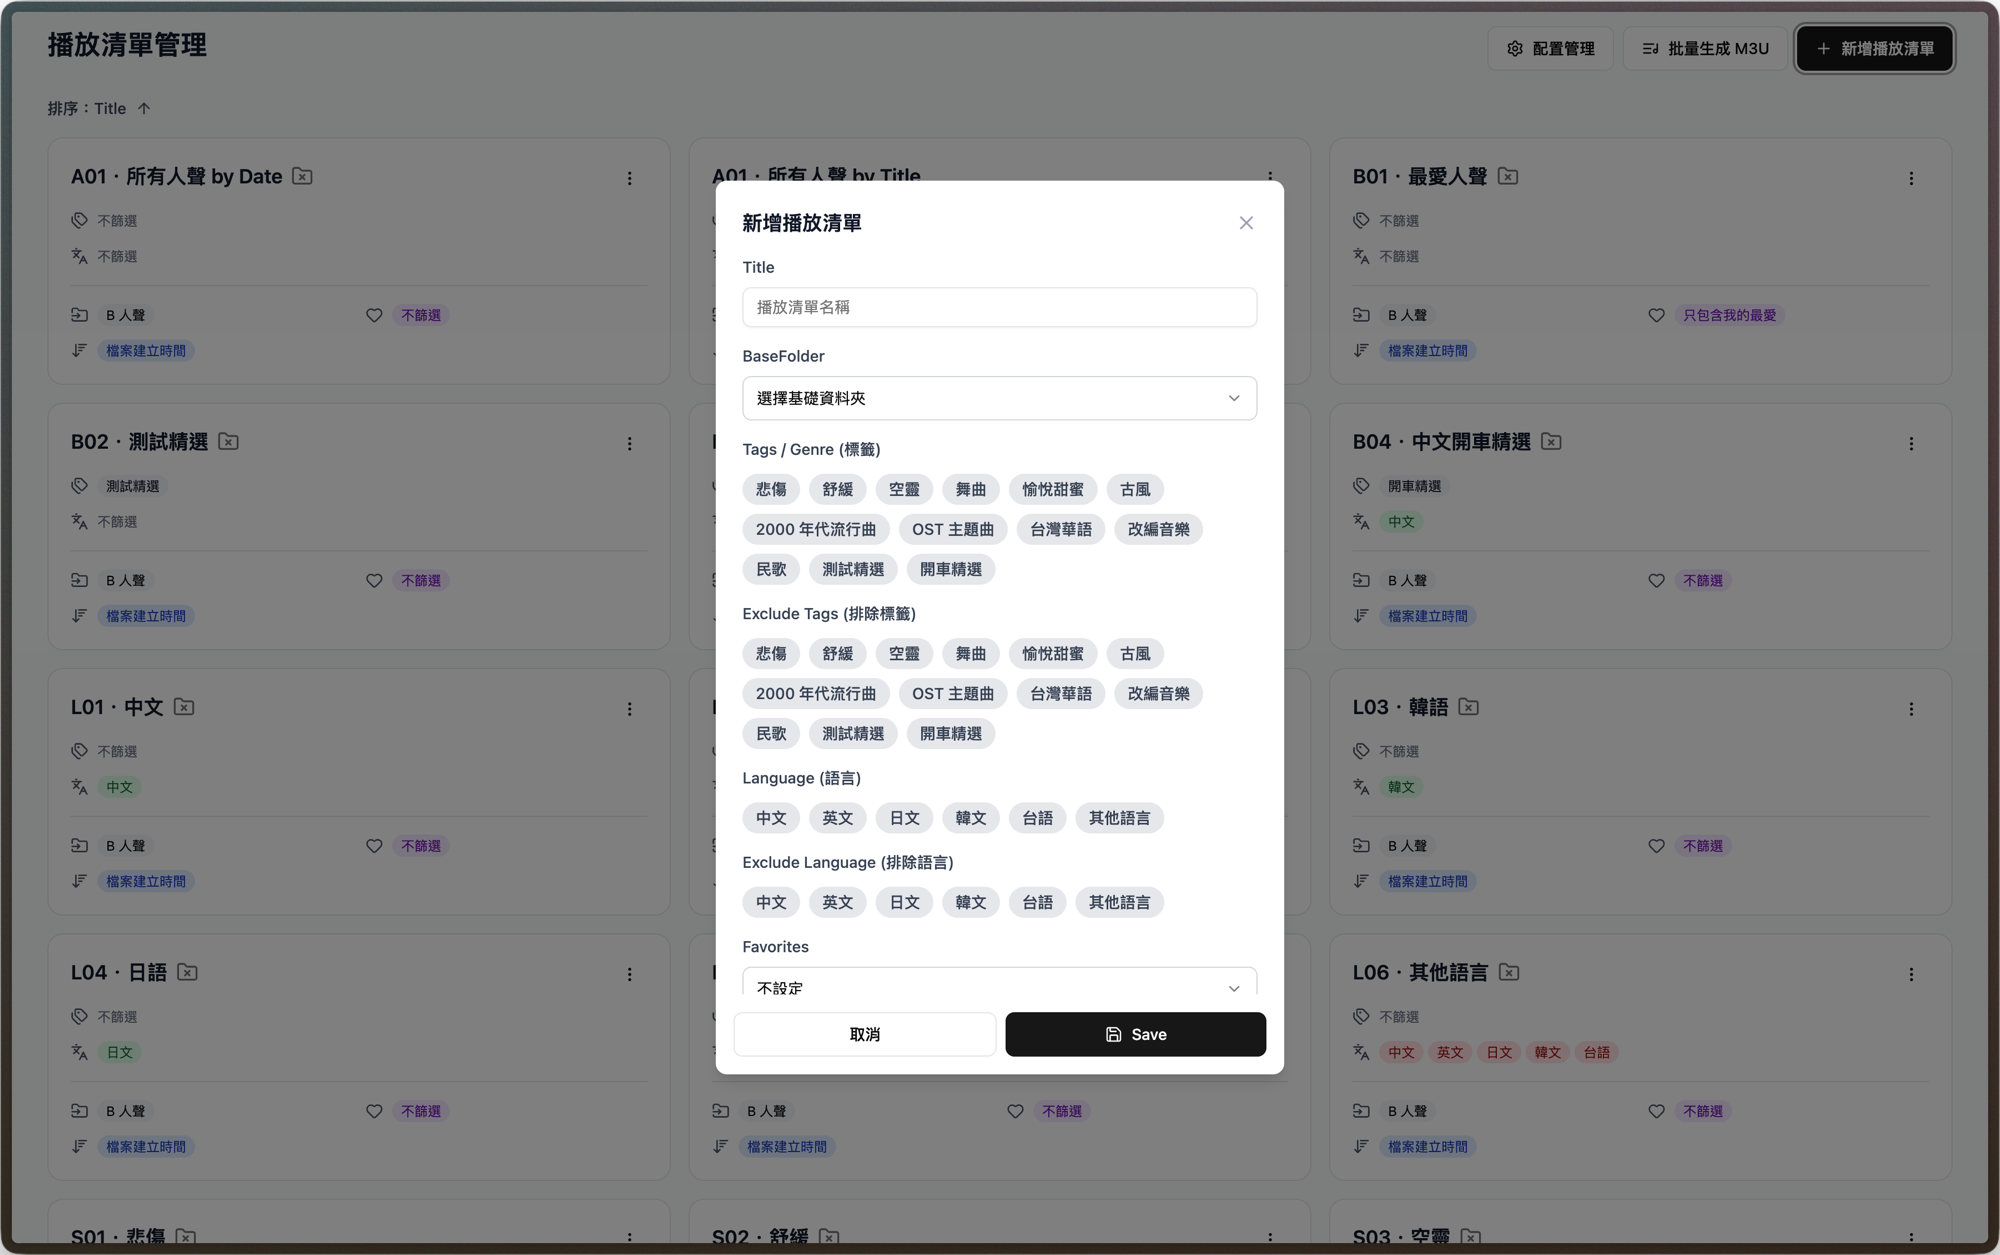Select 英文 under Language (語言)
Screen dimensions: 2000x1255
[x=837, y=818]
